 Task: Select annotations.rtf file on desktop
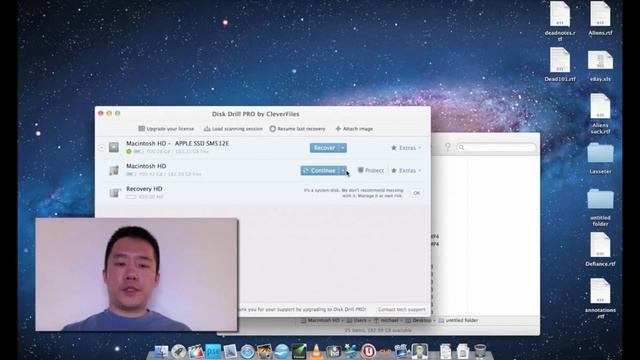600,298
